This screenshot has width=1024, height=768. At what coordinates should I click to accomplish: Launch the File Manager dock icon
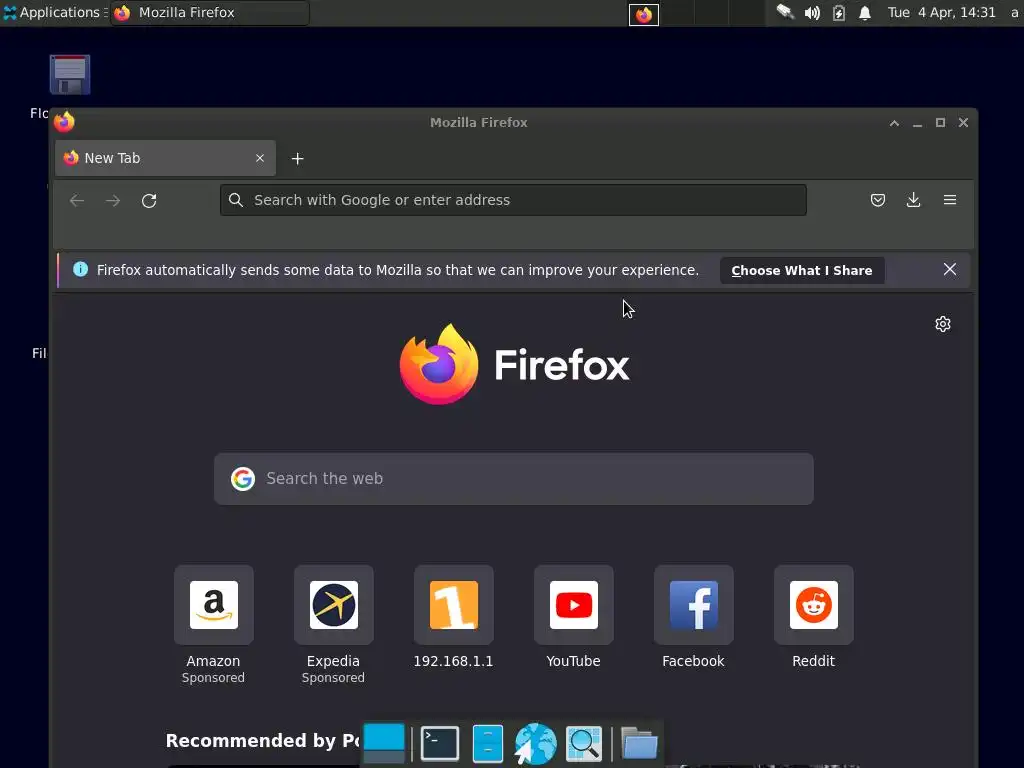[487, 744]
